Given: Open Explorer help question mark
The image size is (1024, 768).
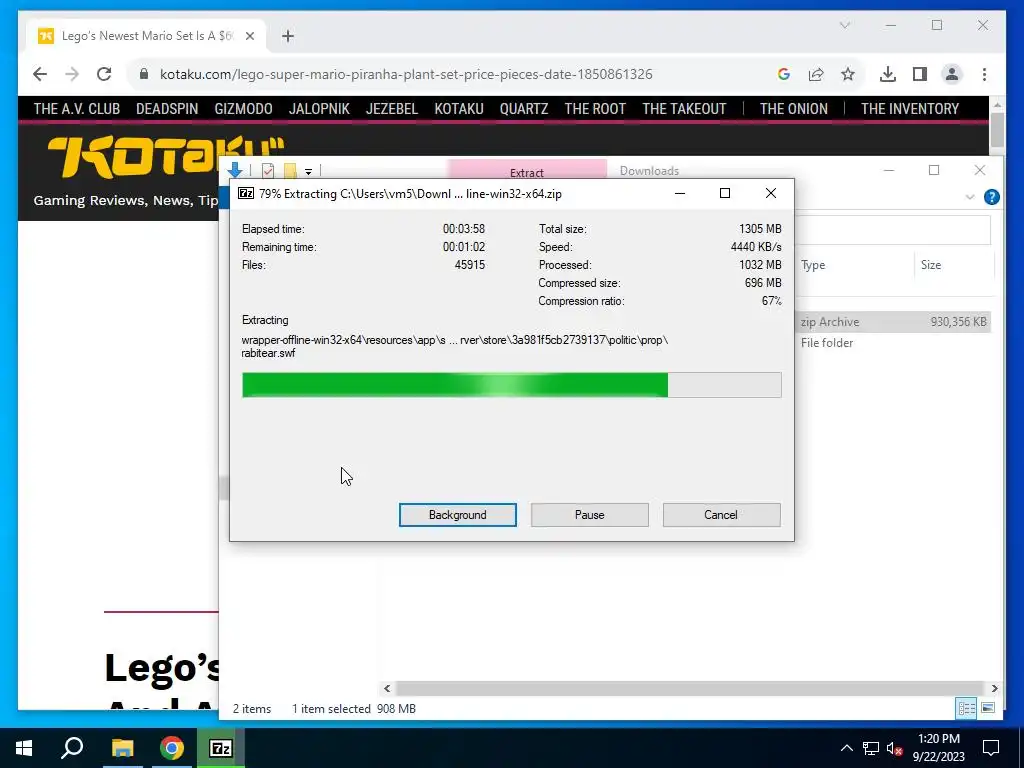Looking at the screenshot, I should (991, 197).
